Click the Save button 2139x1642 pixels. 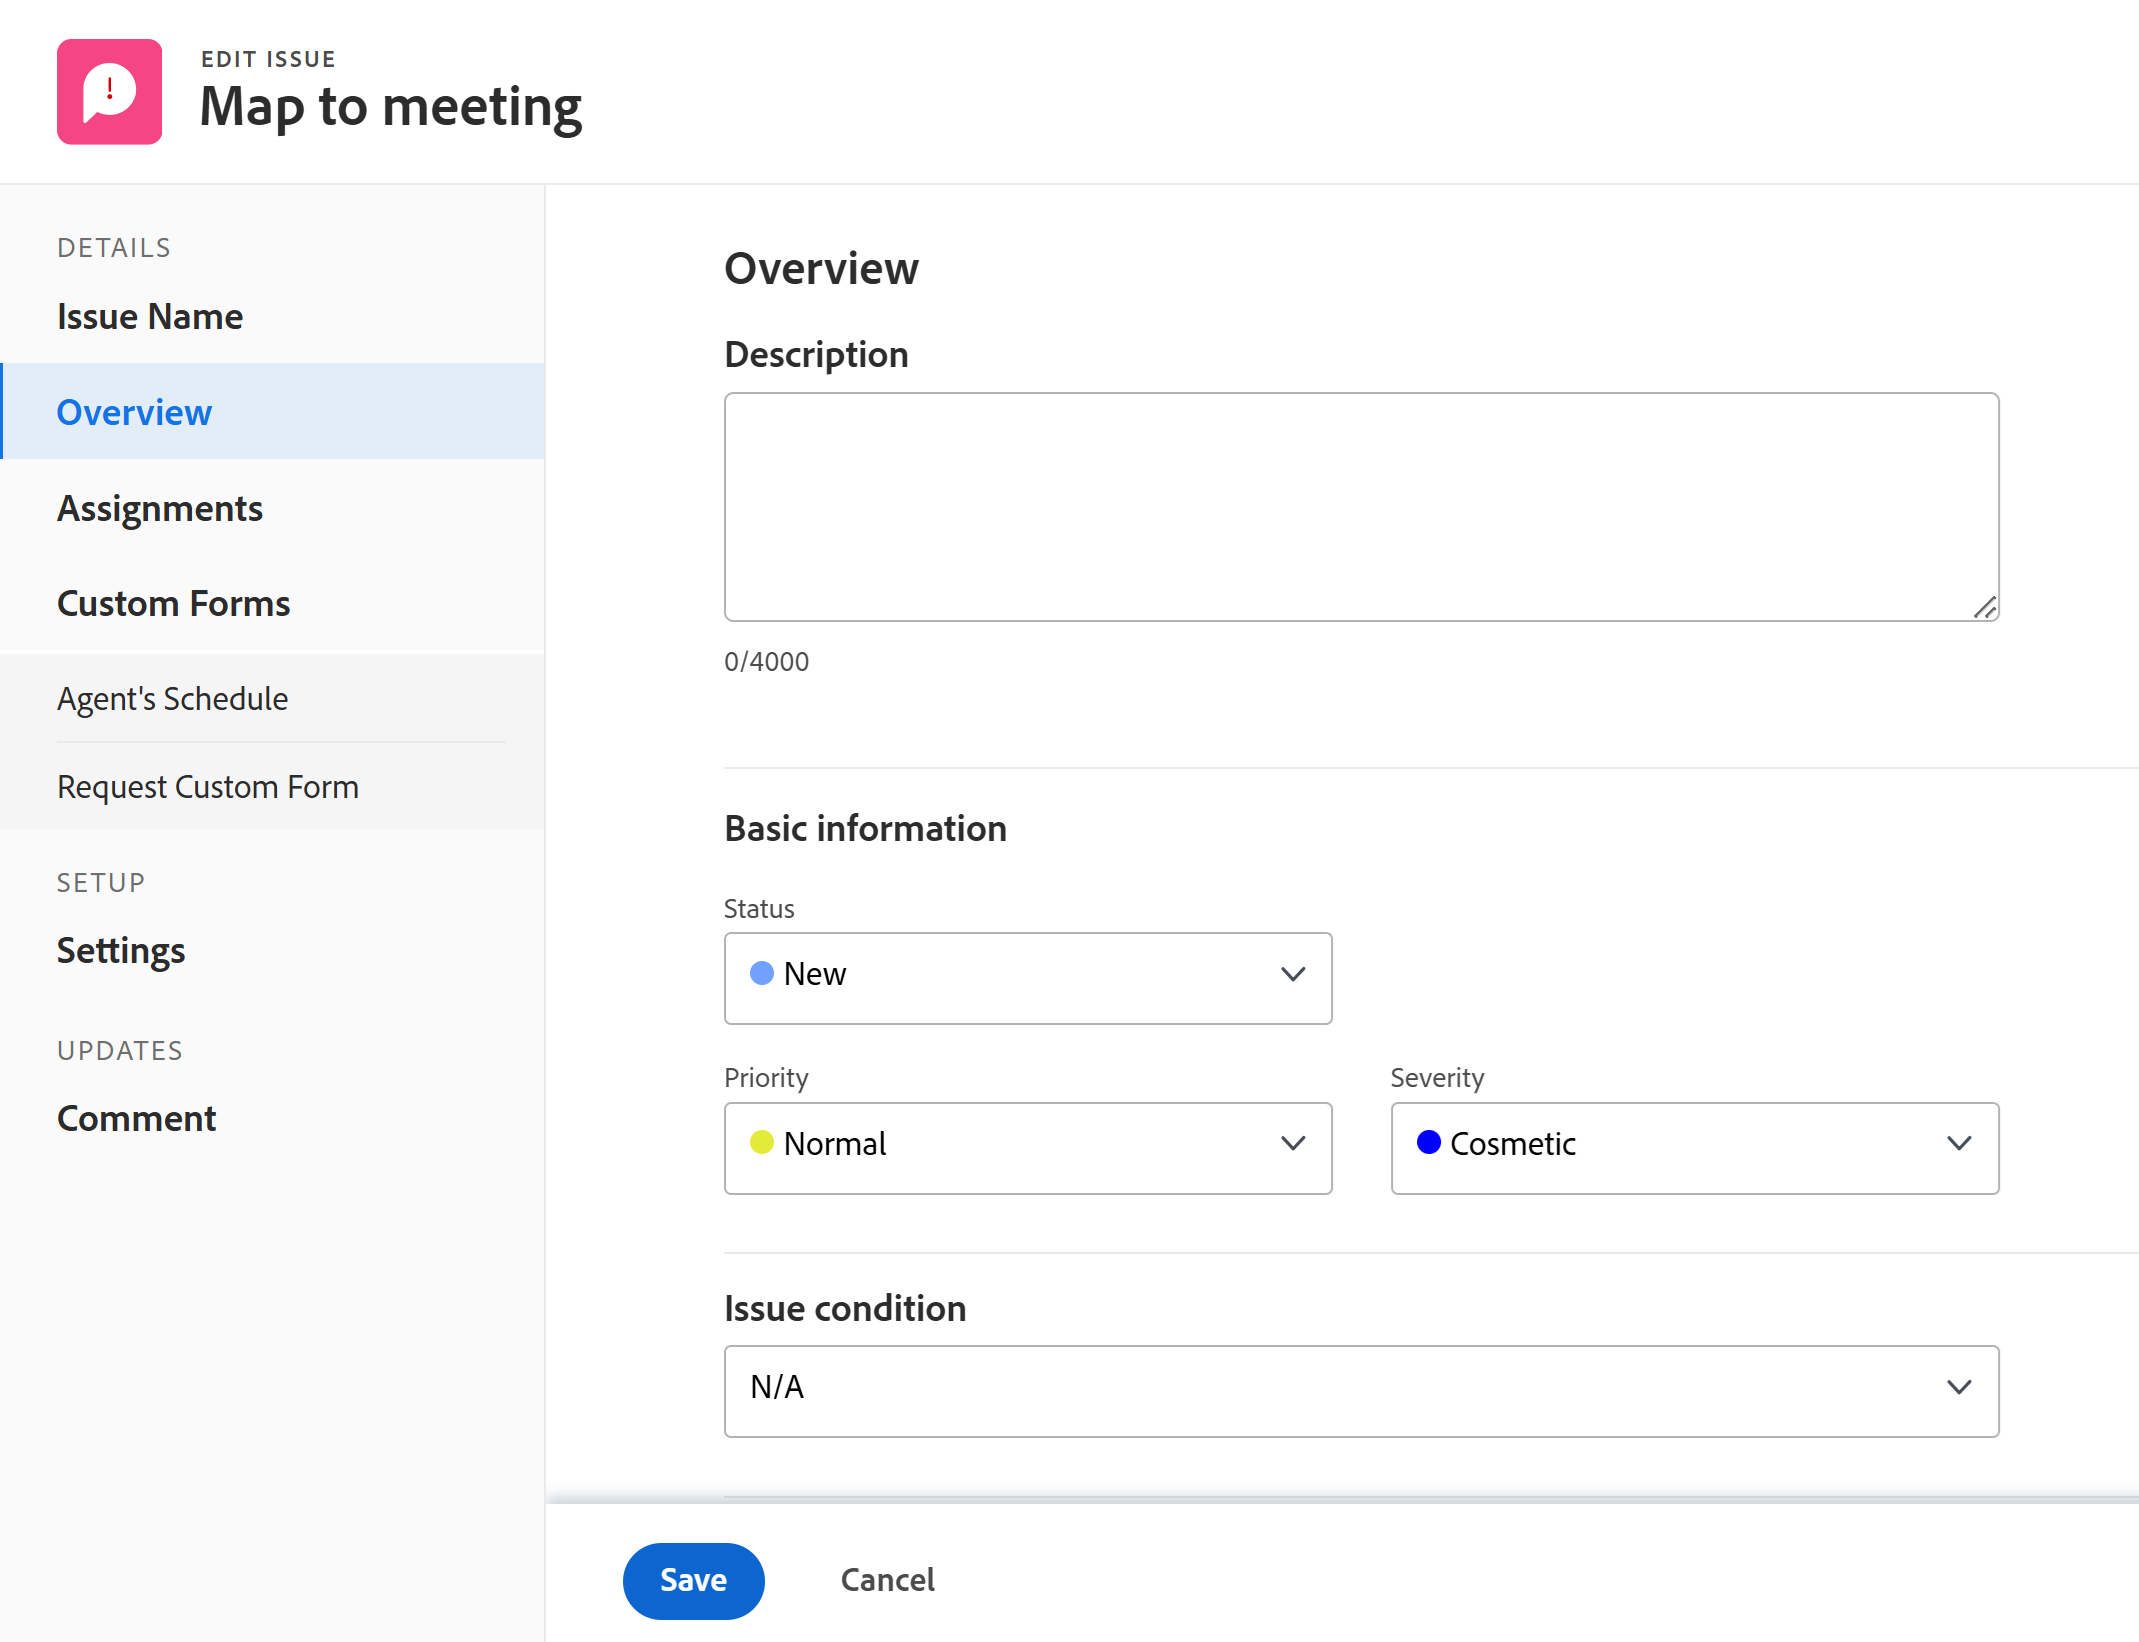pyautogui.click(x=693, y=1580)
